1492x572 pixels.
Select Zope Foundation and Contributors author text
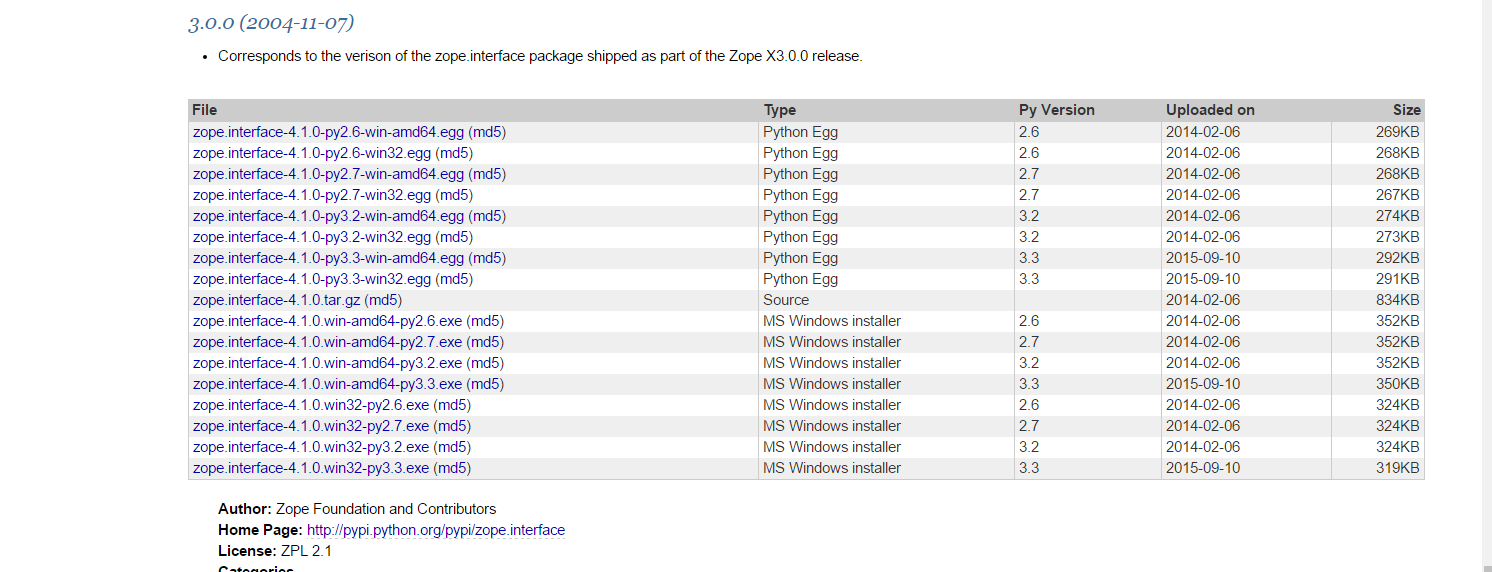point(386,509)
